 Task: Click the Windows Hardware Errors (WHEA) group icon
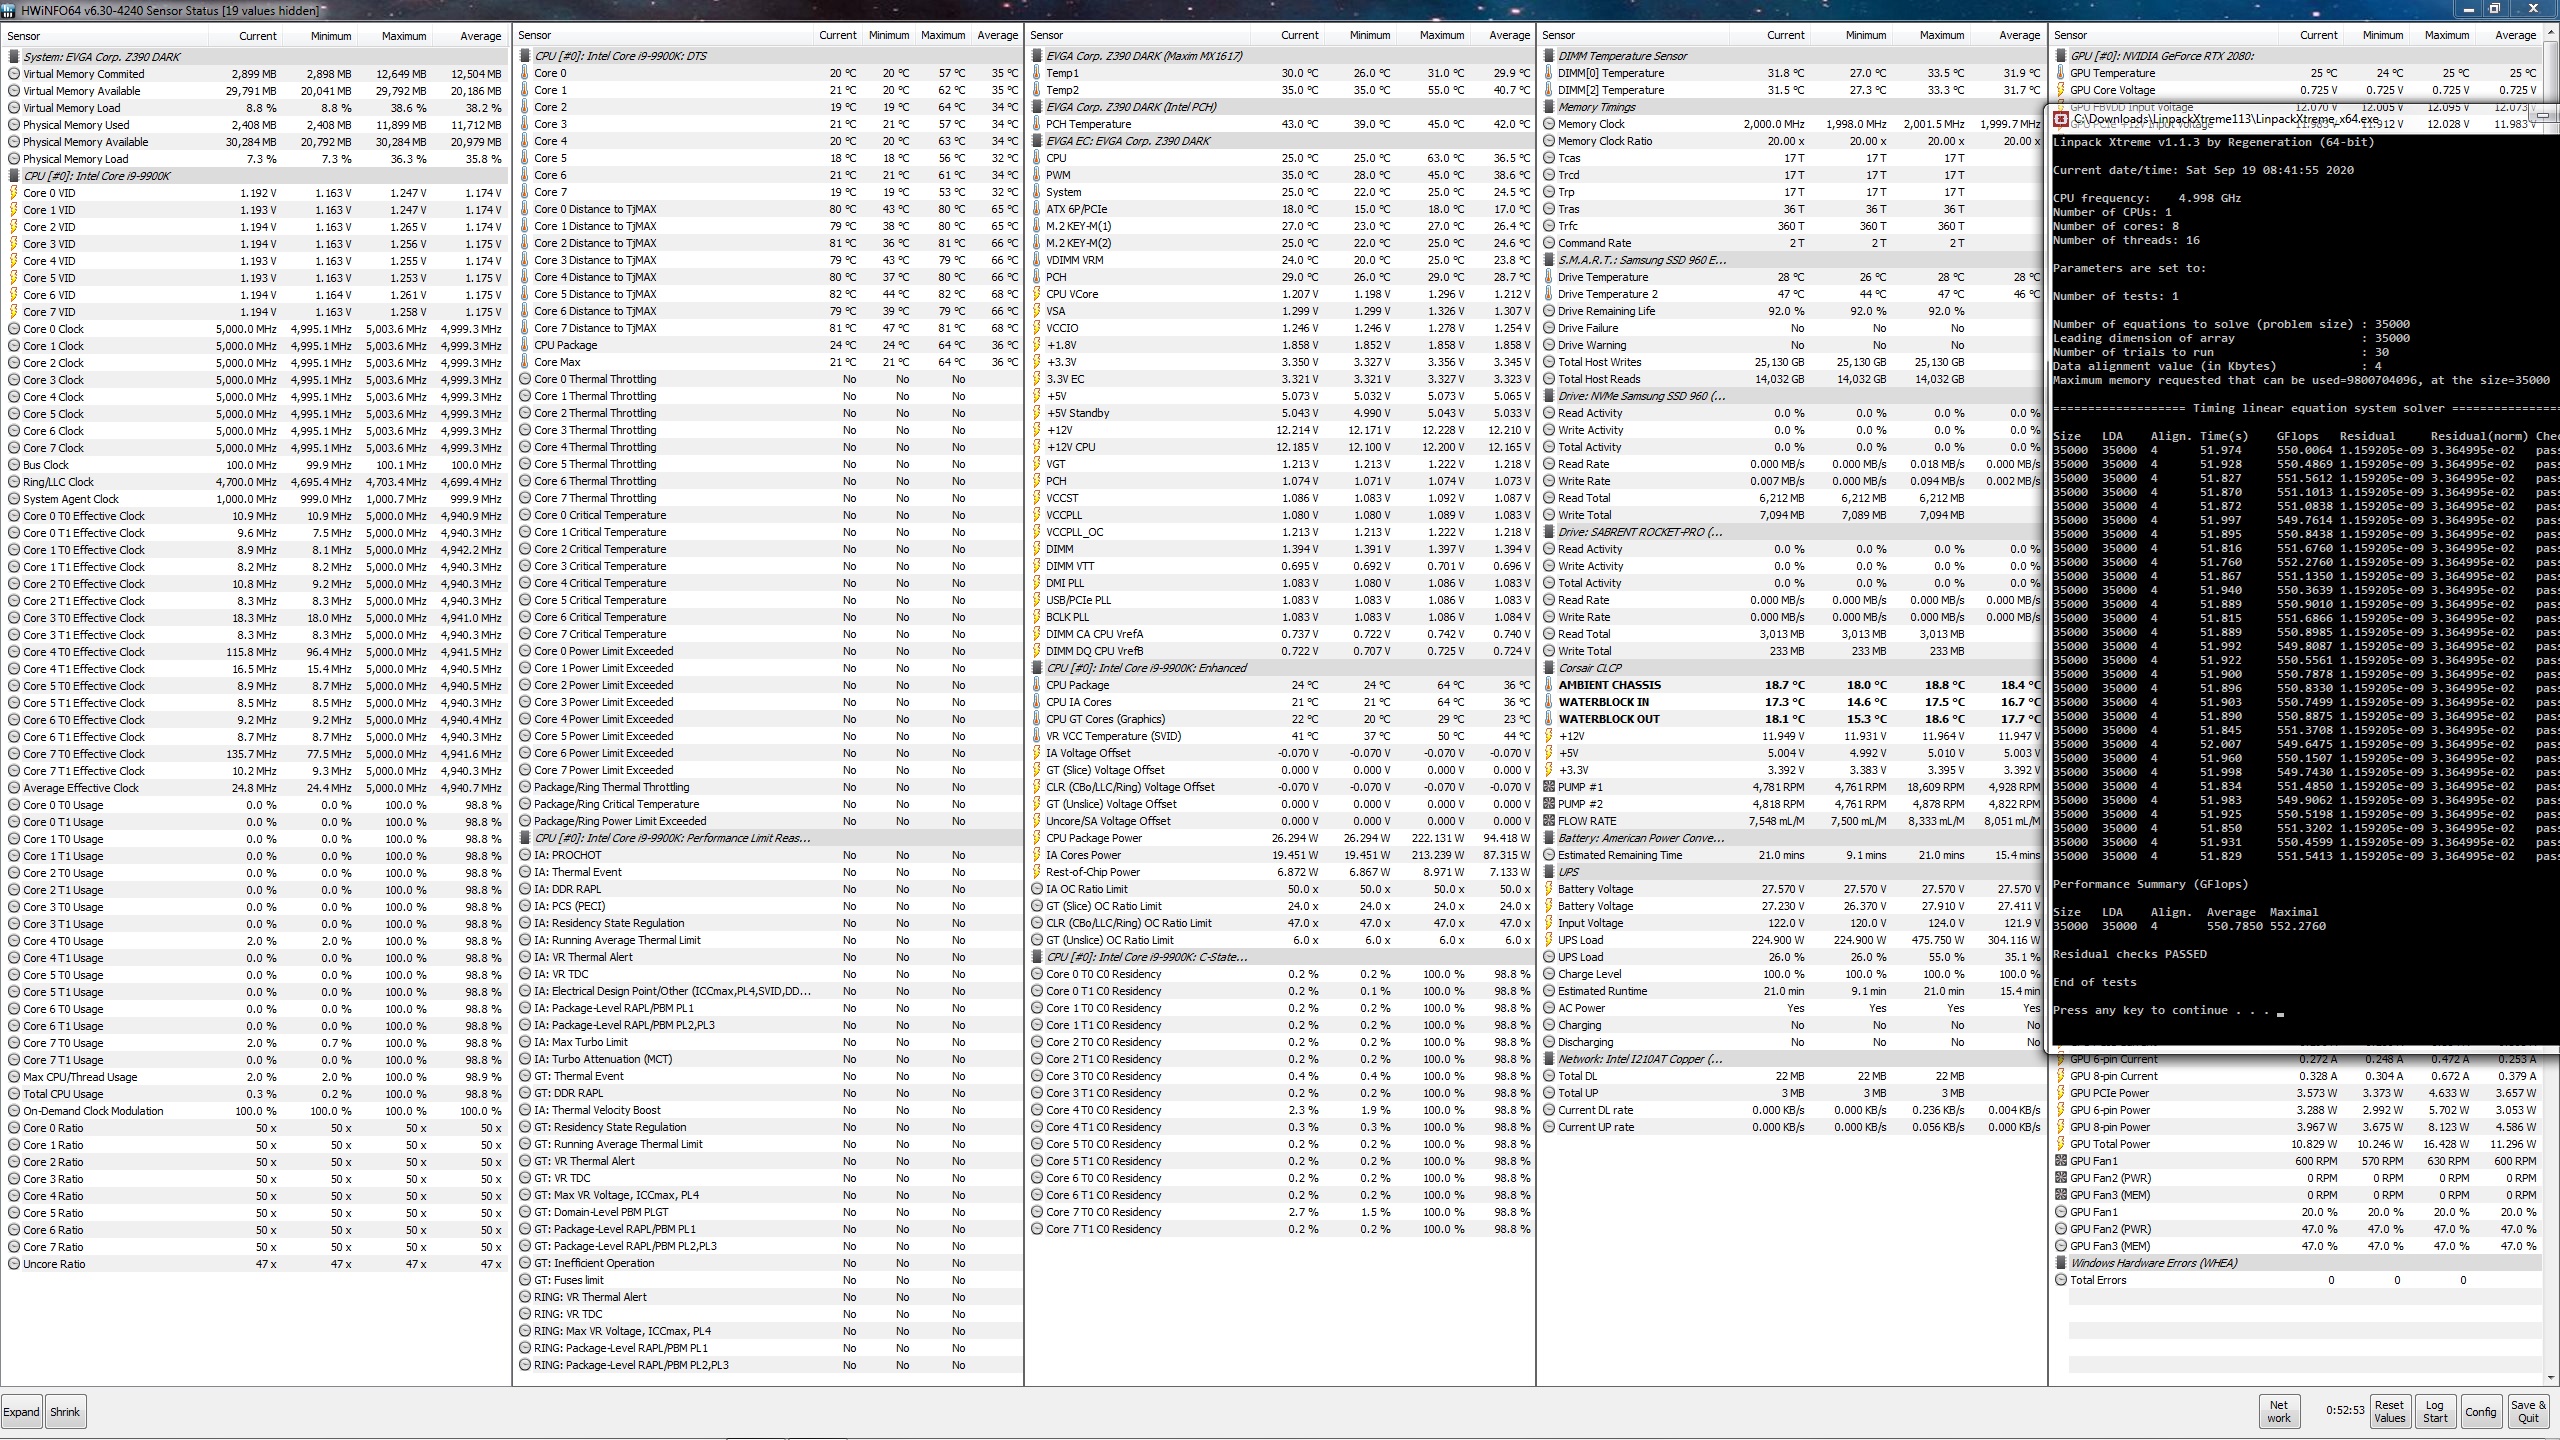click(2062, 1263)
